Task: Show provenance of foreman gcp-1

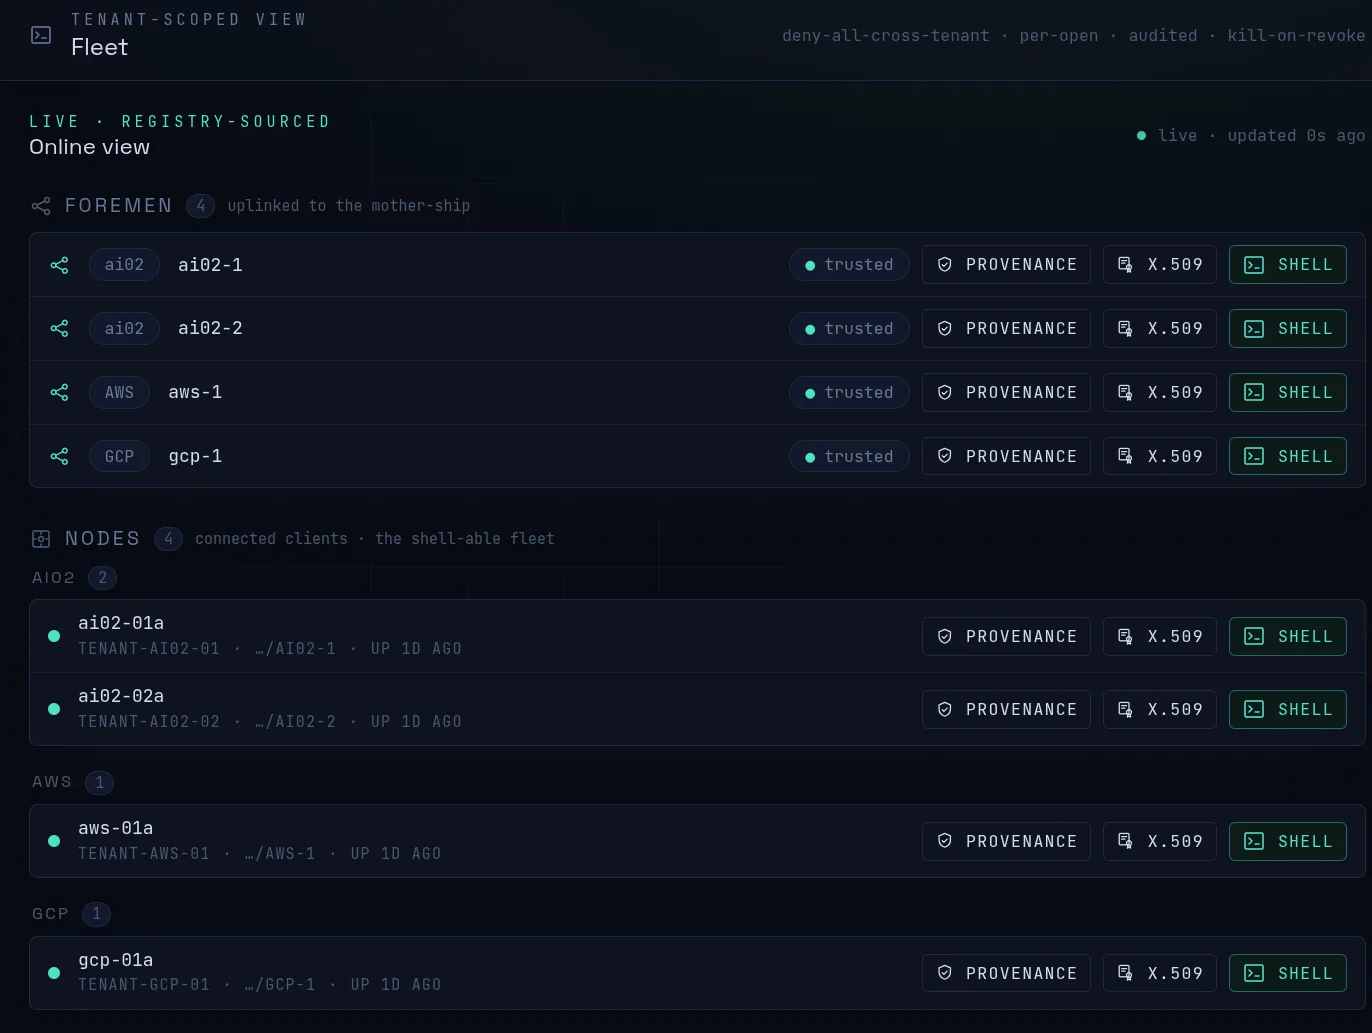Action: [x=1006, y=457]
